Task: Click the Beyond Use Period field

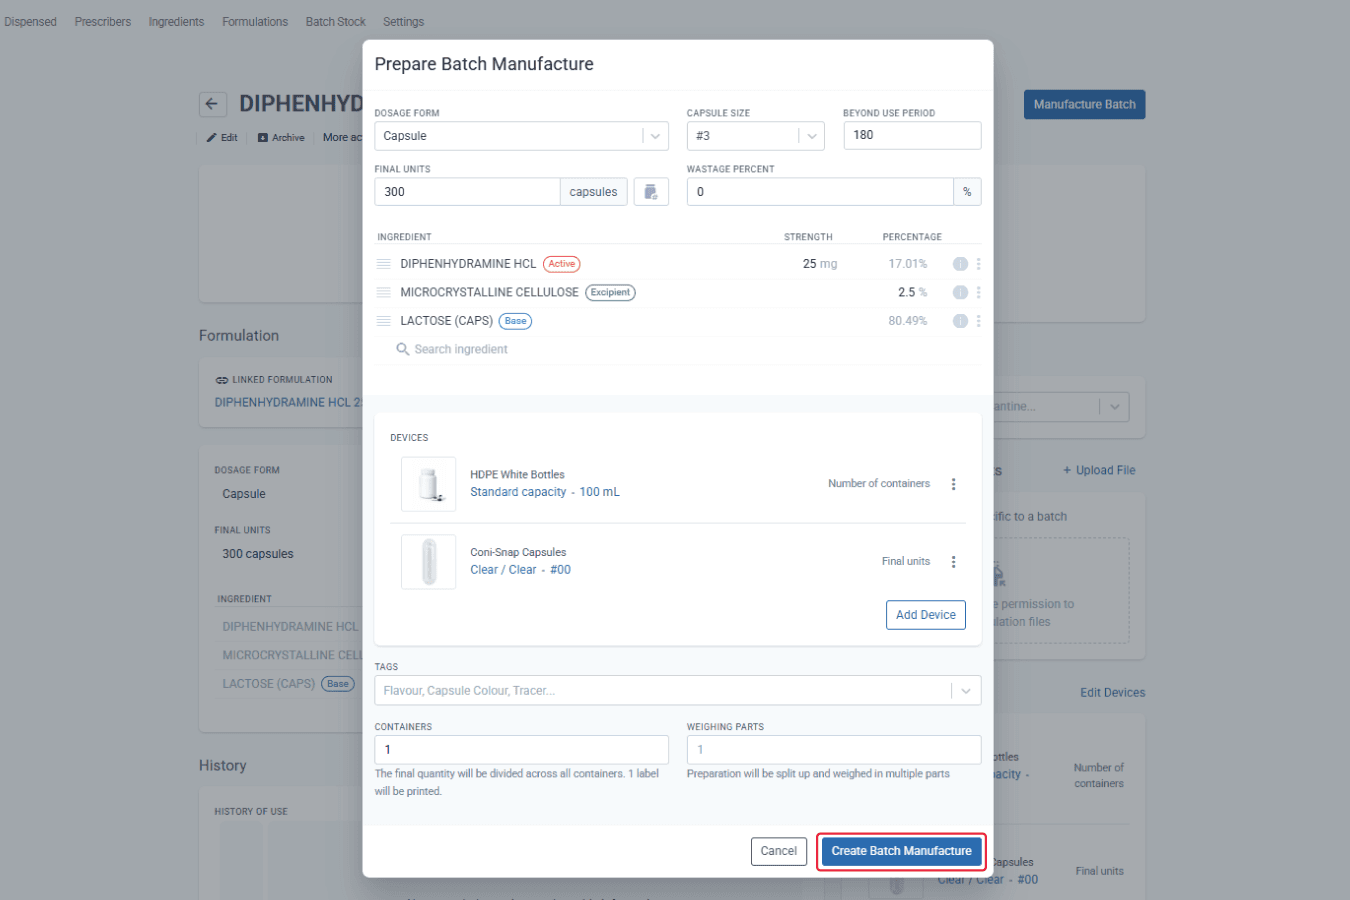Action: click(x=912, y=136)
